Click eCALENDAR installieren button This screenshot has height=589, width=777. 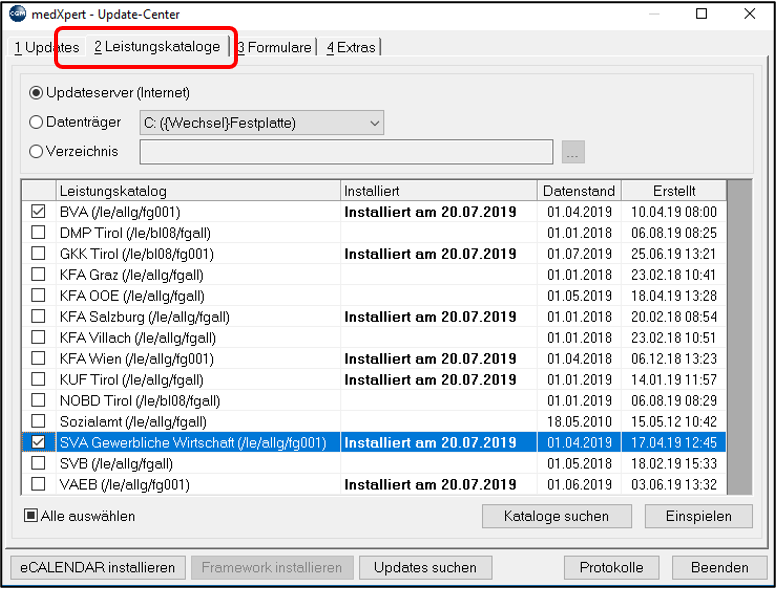click(98, 568)
